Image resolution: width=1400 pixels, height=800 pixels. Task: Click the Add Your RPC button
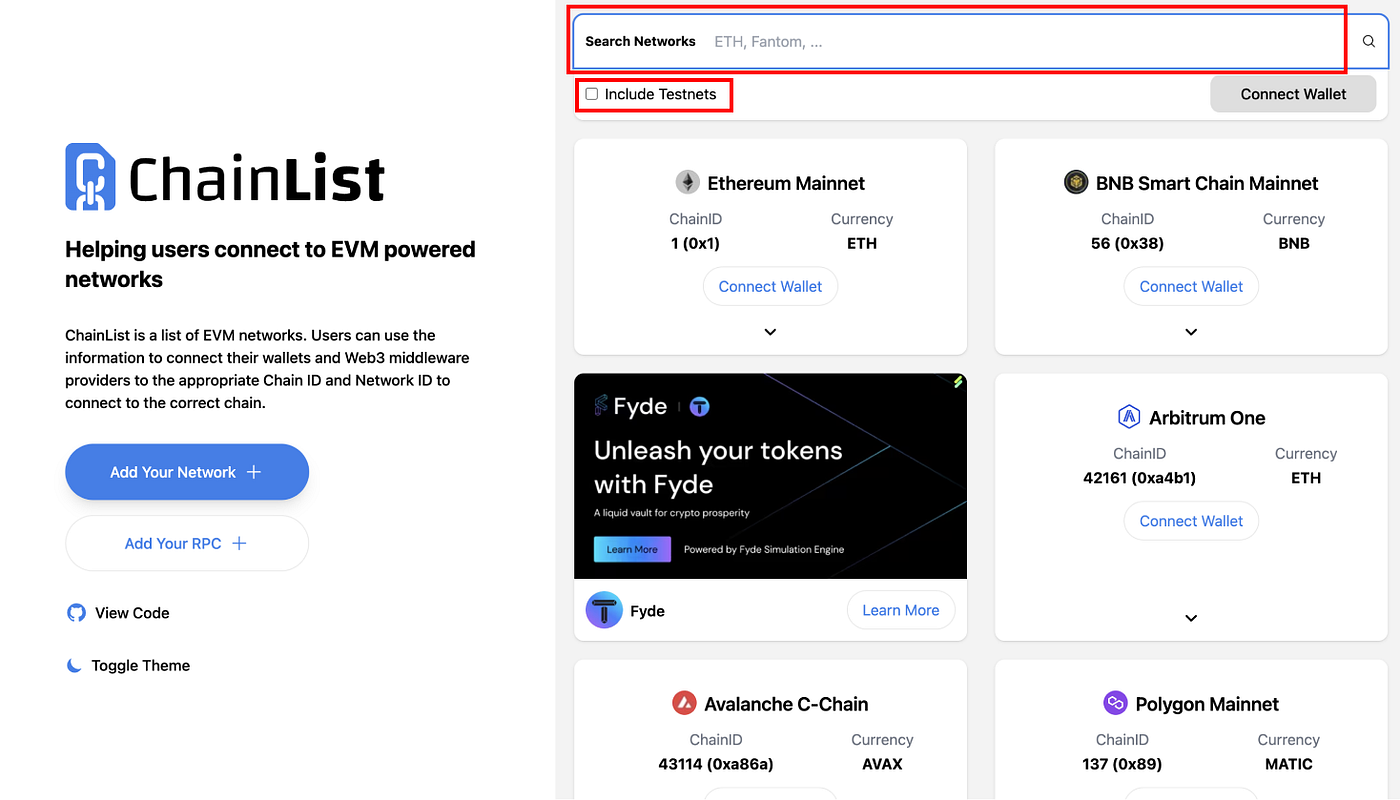click(187, 543)
